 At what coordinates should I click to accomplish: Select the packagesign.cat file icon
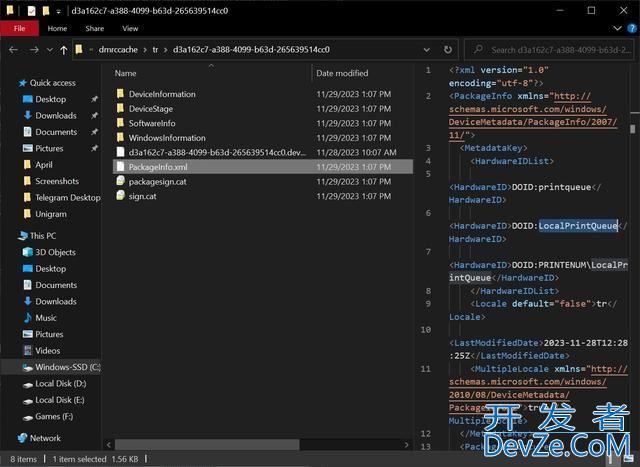(120, 181)
